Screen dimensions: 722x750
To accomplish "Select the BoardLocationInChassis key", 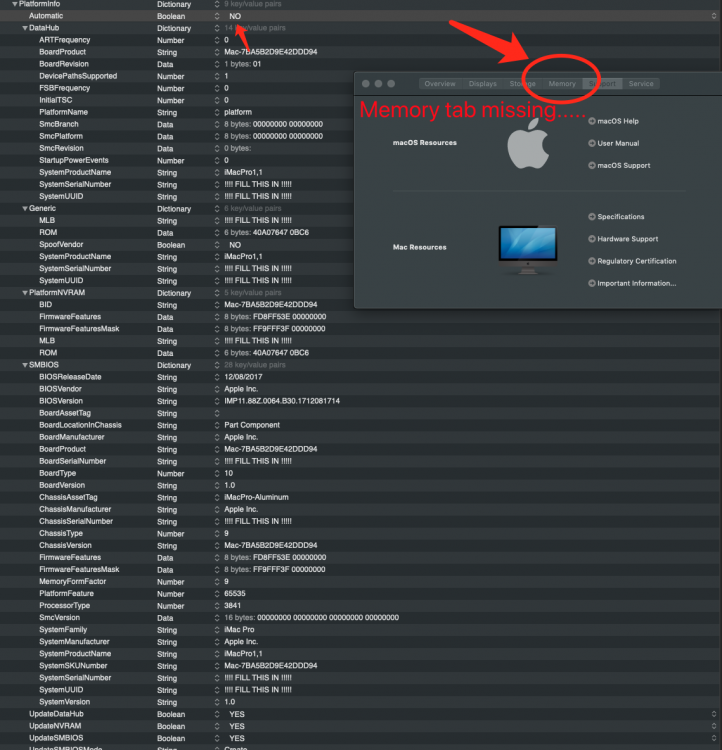I will pos(80,425).
